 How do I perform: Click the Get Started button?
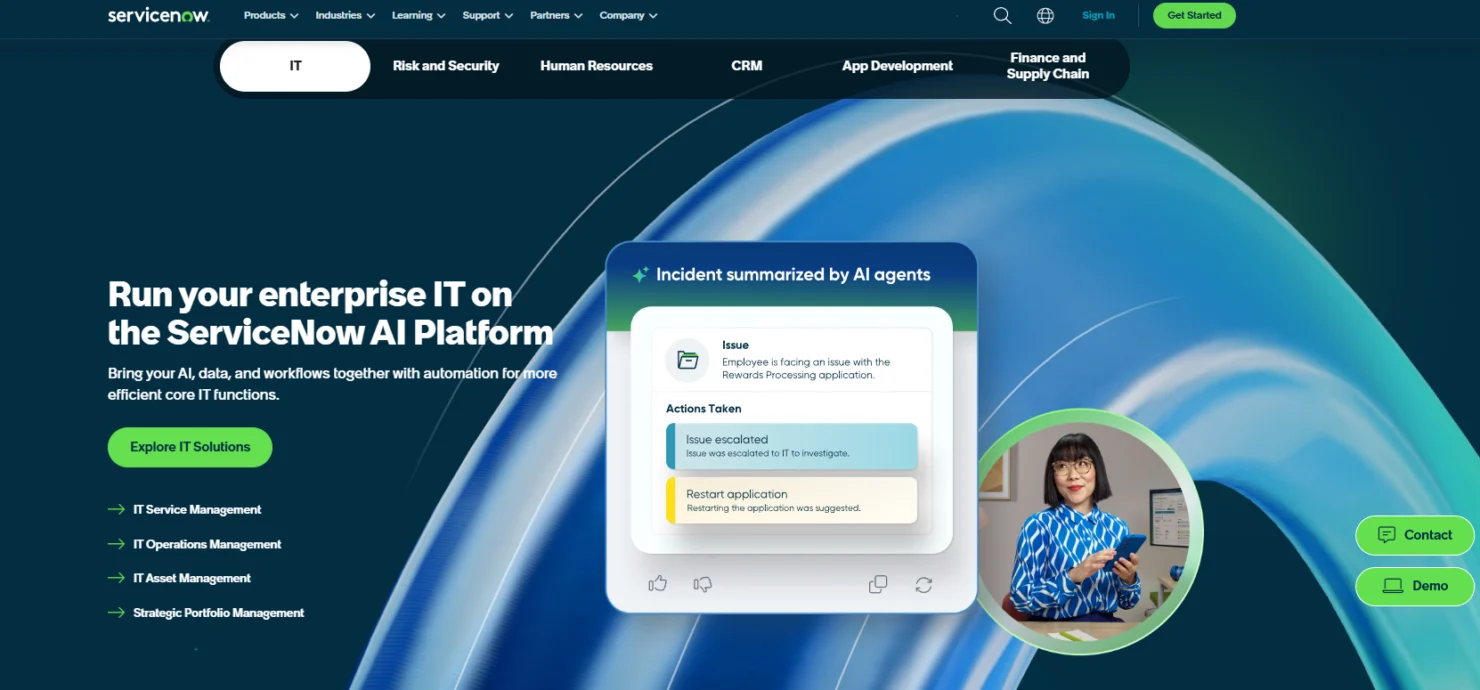[x=1194, y=15]
